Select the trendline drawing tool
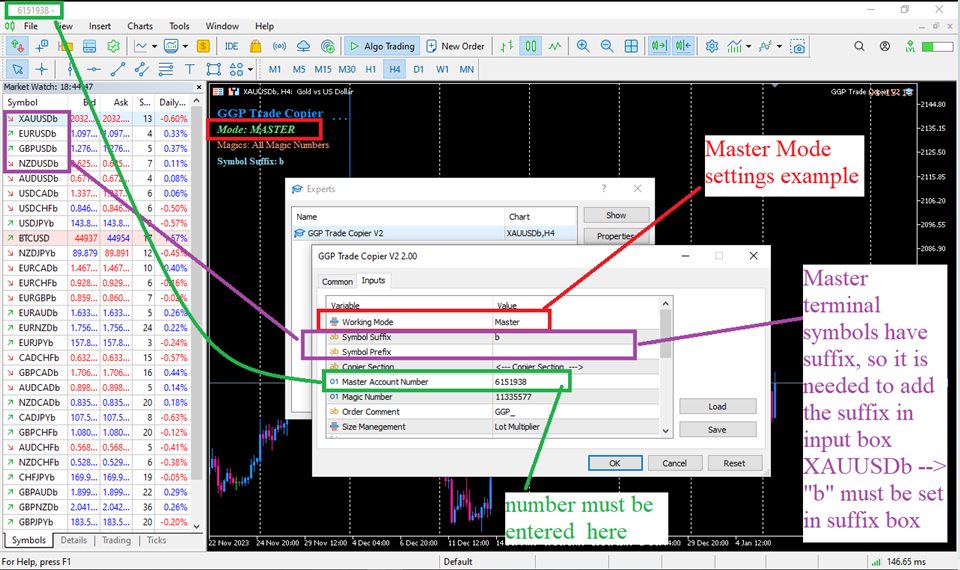The image size is (960, 570). point(118,69)
